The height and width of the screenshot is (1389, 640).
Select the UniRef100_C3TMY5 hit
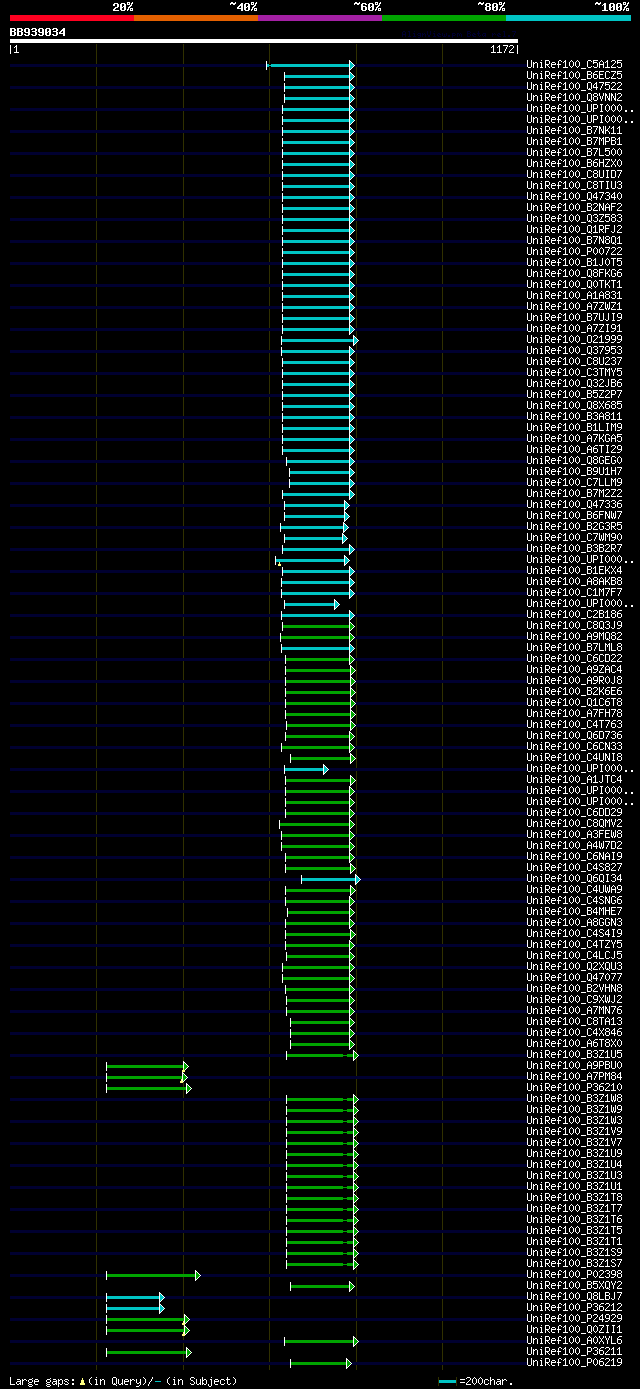[x=574, y=372]
